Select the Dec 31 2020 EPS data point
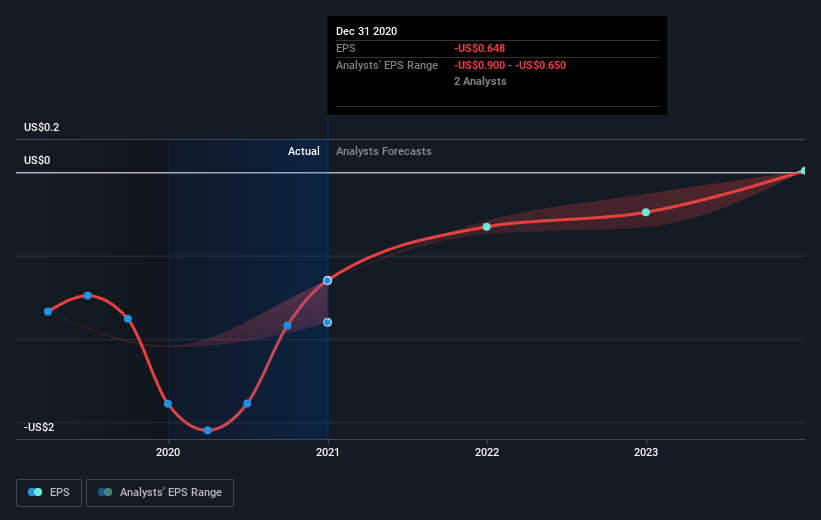821x520 pixels. tap(327, 281)
